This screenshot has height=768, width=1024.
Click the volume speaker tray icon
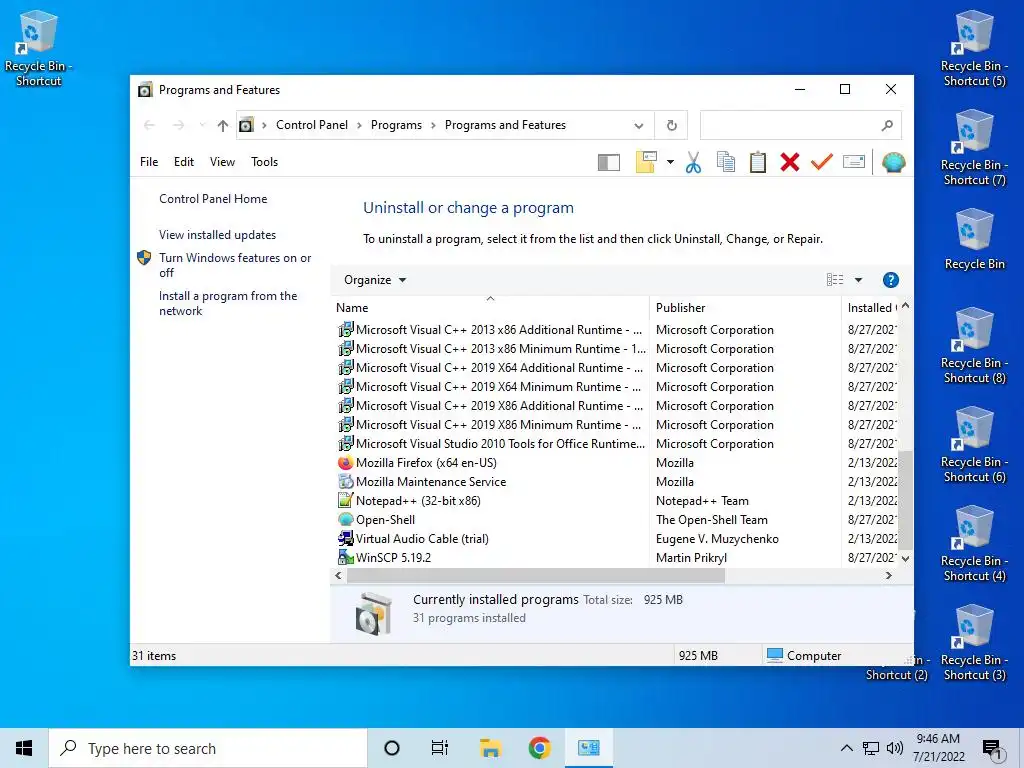coord(895,748)
